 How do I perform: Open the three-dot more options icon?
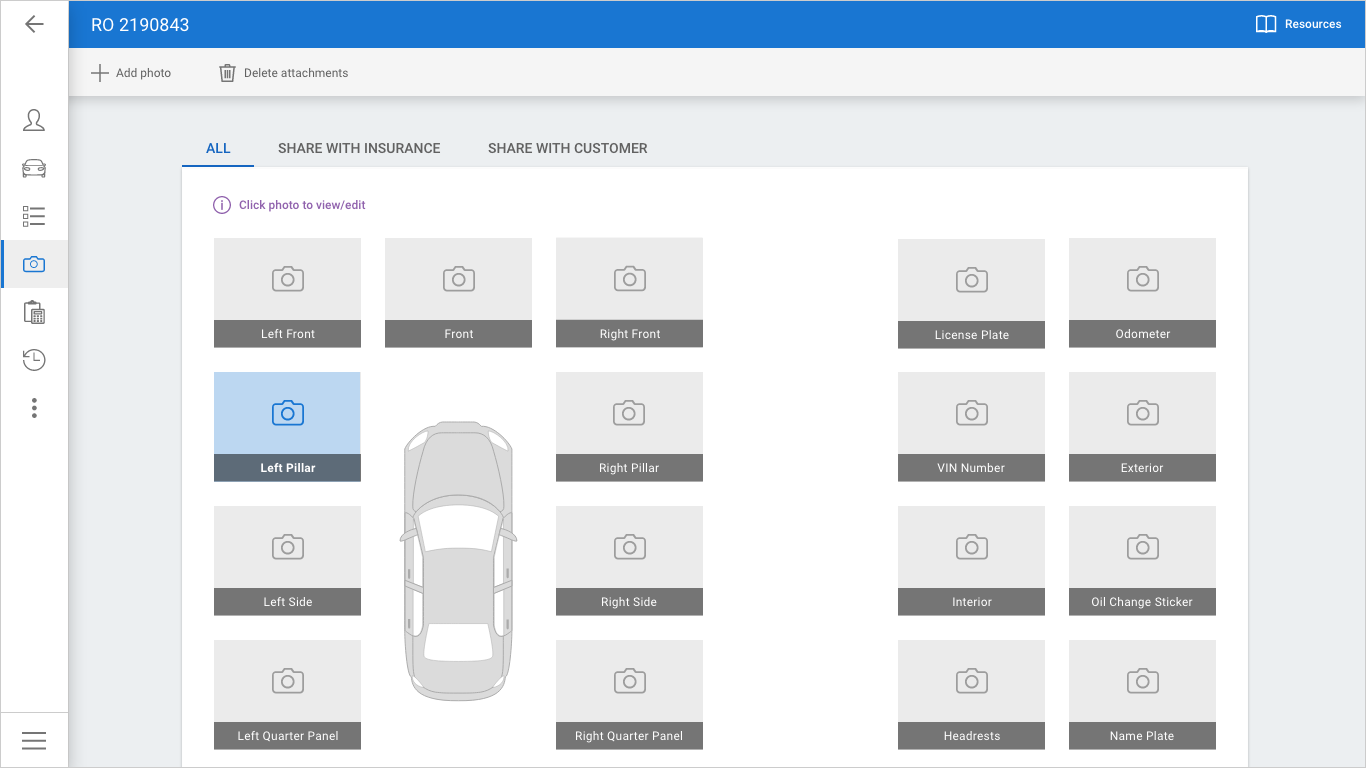tap(34, 408)
